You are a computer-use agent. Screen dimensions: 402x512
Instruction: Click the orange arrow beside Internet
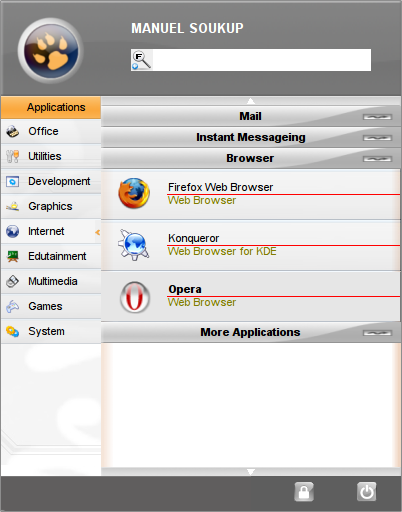(x=98, y=232)
